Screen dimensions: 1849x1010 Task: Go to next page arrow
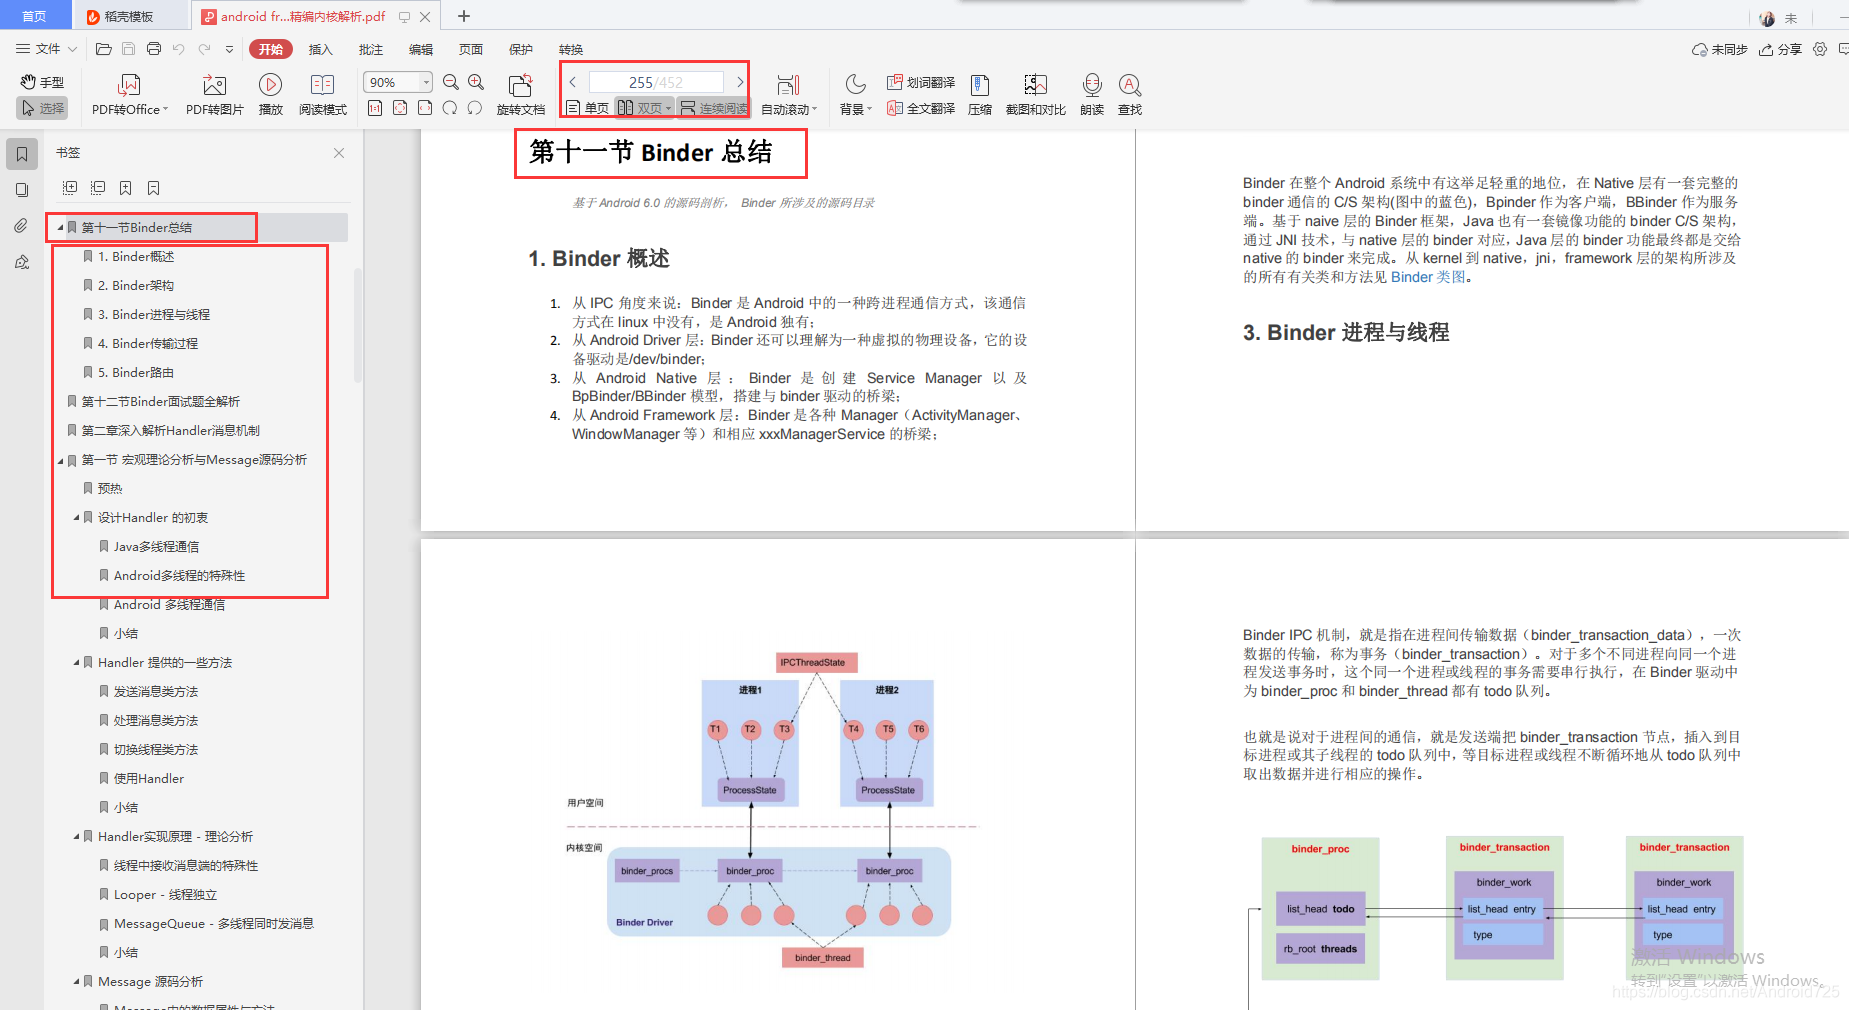click(740, 82)
